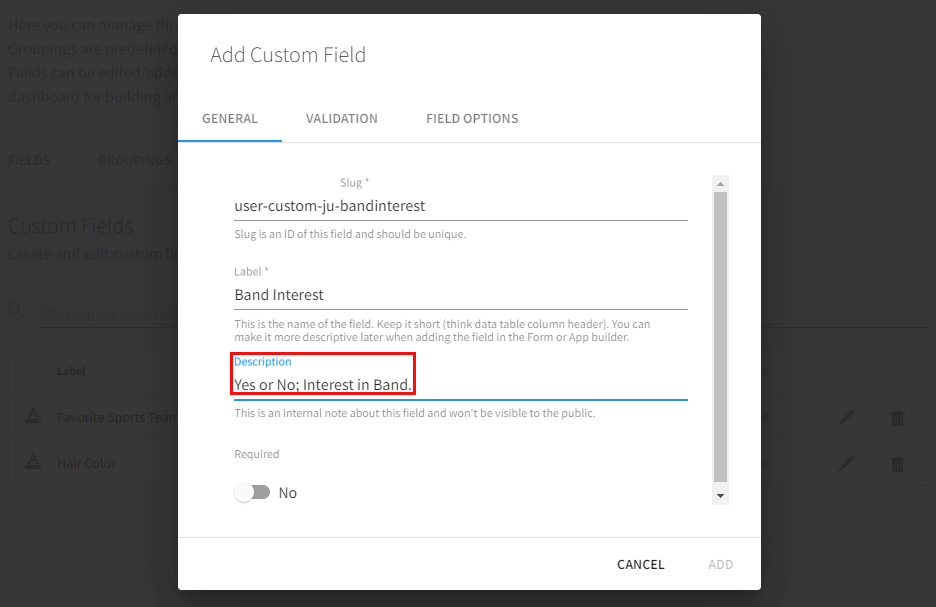The width and height of the screenshot is (936, 607).
Task: Open the Field Options tab
Action: click(472, 118)
